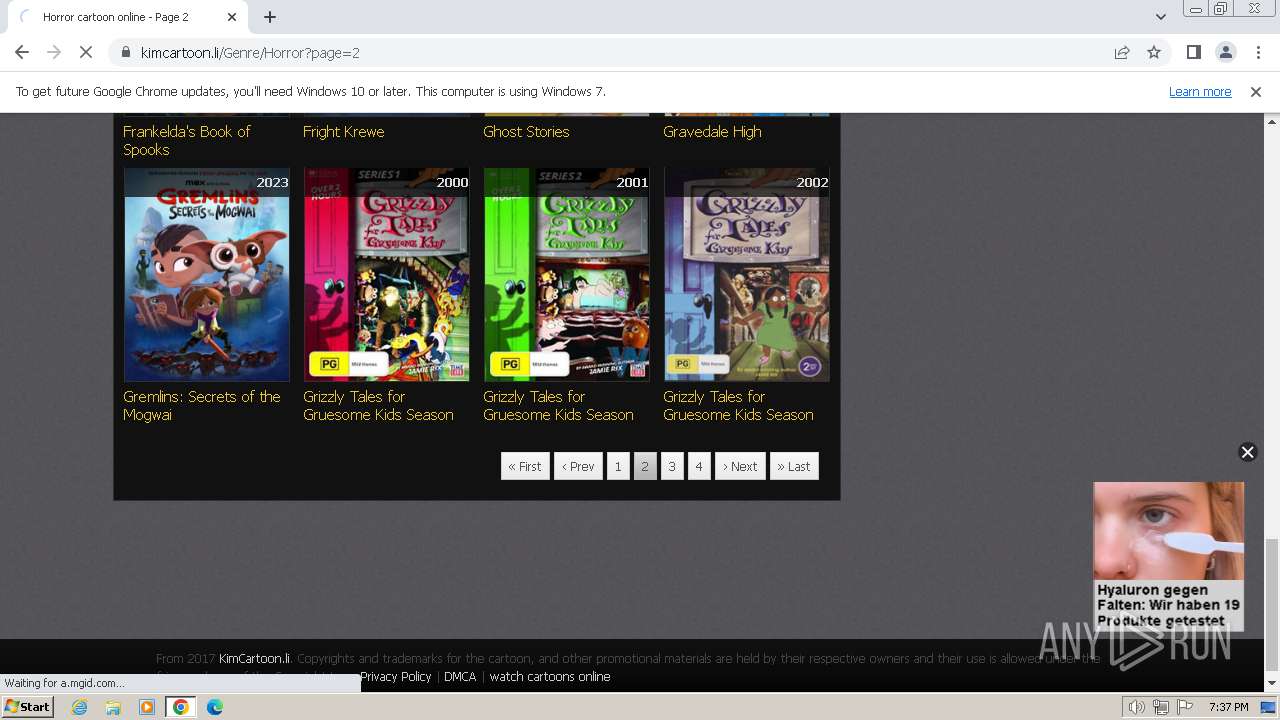
Task: Expand the tab search dropdown
Action: [x=1160, y=17]
